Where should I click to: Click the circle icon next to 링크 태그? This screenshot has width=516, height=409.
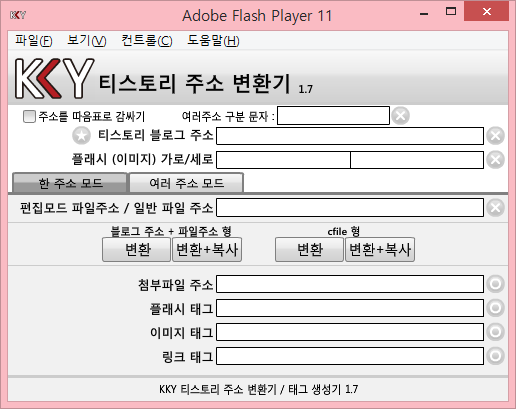tap(495, 356)
